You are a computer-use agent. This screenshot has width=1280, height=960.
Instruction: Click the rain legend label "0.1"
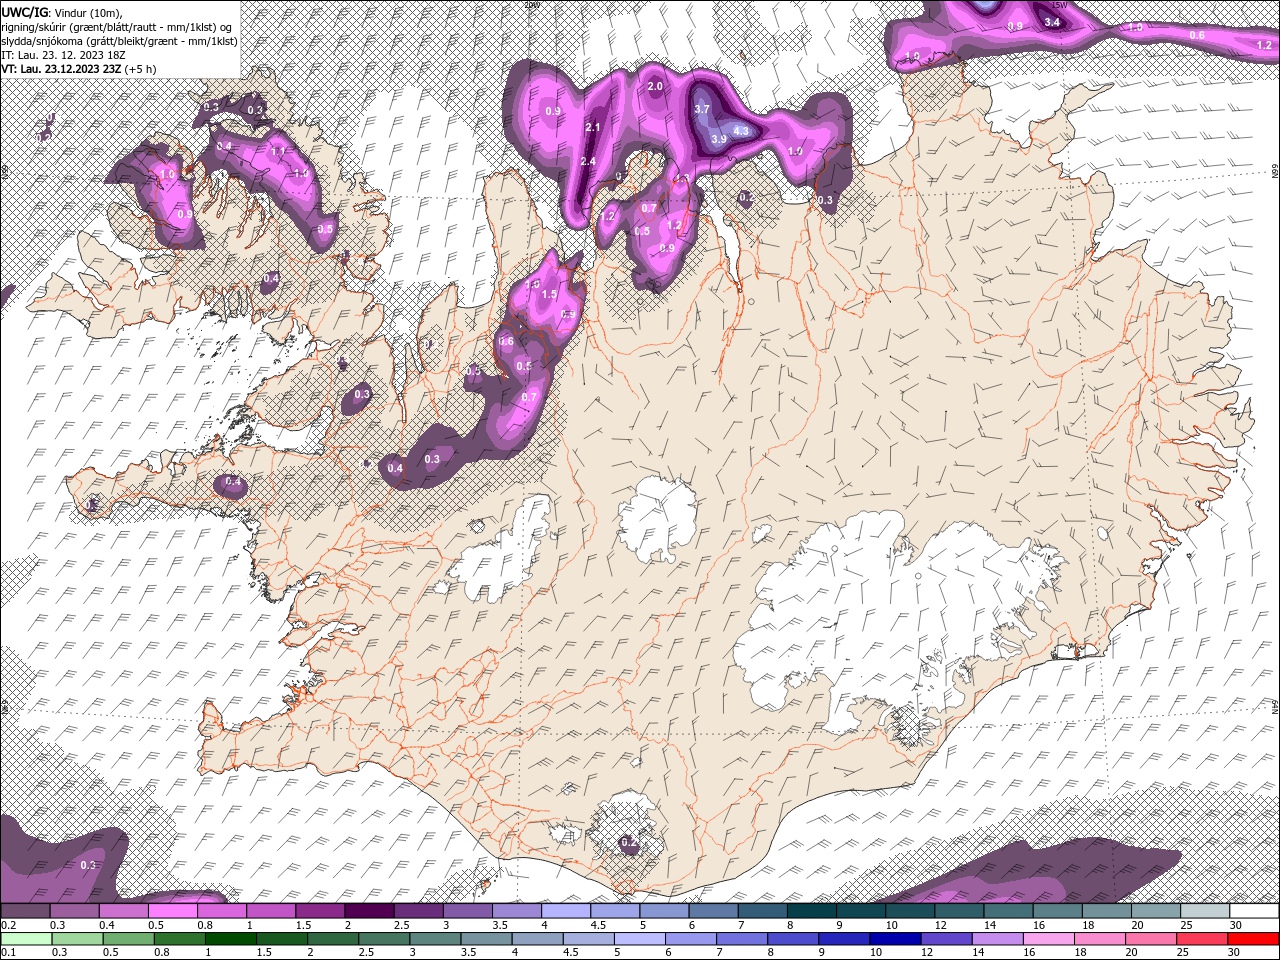[x=8, y=952]
